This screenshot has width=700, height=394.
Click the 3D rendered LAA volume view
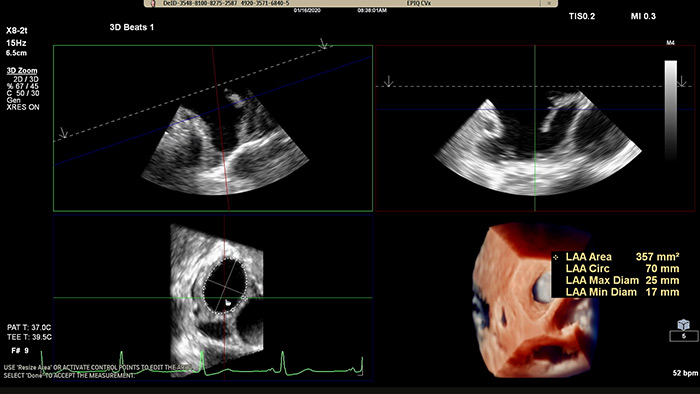536,300
